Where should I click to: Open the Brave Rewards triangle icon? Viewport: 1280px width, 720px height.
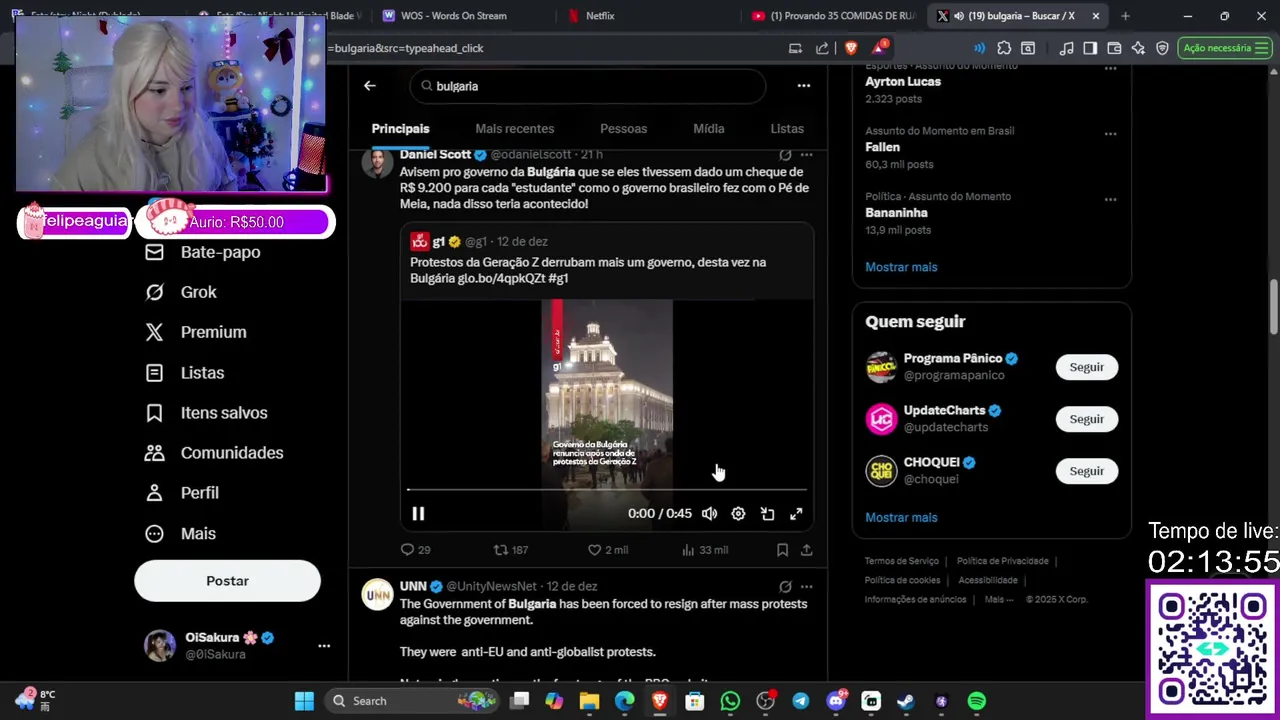[879, 48]
